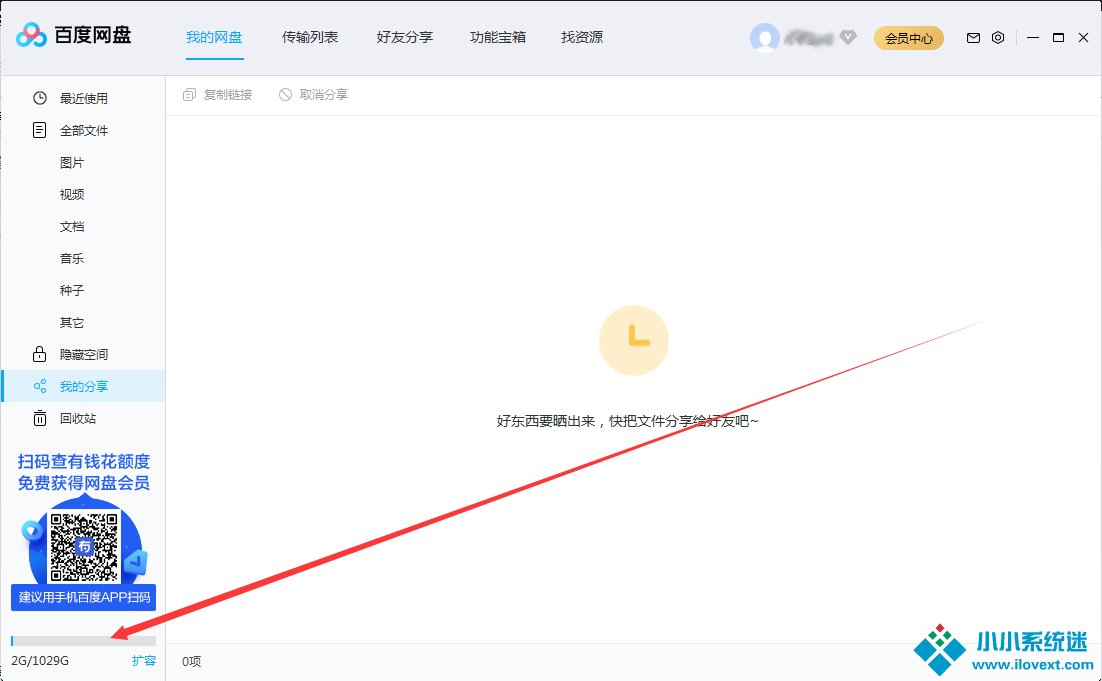
Task: Open 最近使用 recent files
Action: point(83,98)
